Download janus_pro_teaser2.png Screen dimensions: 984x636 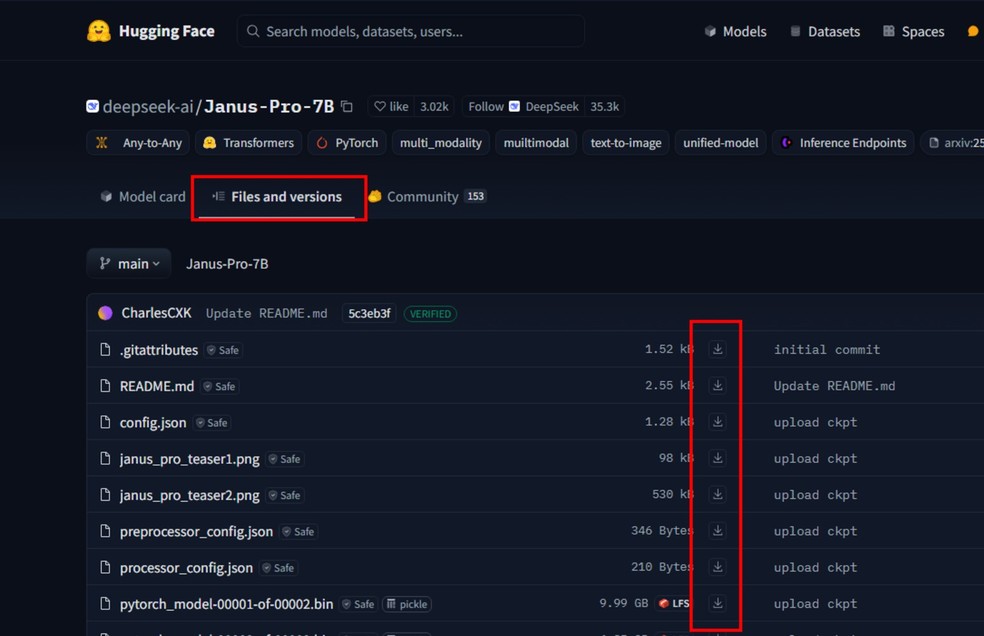point(717,495)
